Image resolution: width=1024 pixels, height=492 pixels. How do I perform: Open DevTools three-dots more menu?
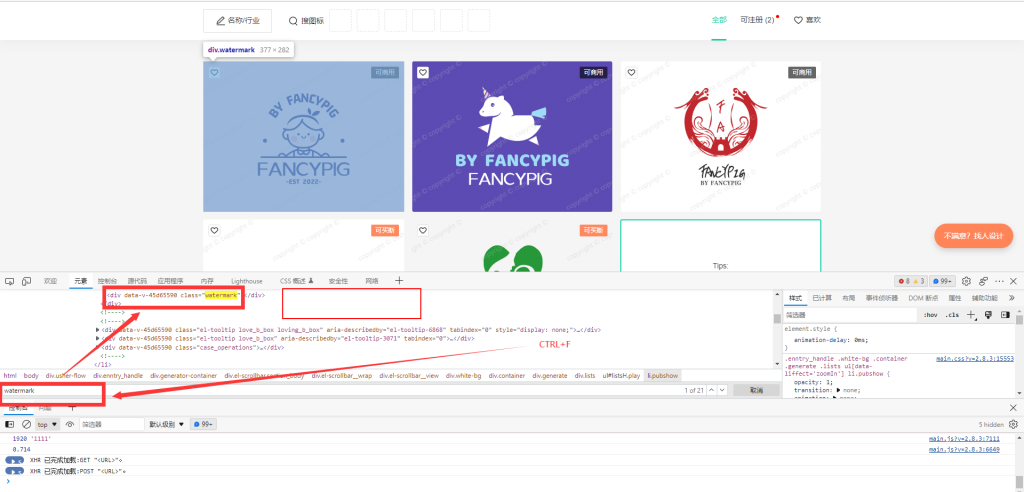point(999,281)
